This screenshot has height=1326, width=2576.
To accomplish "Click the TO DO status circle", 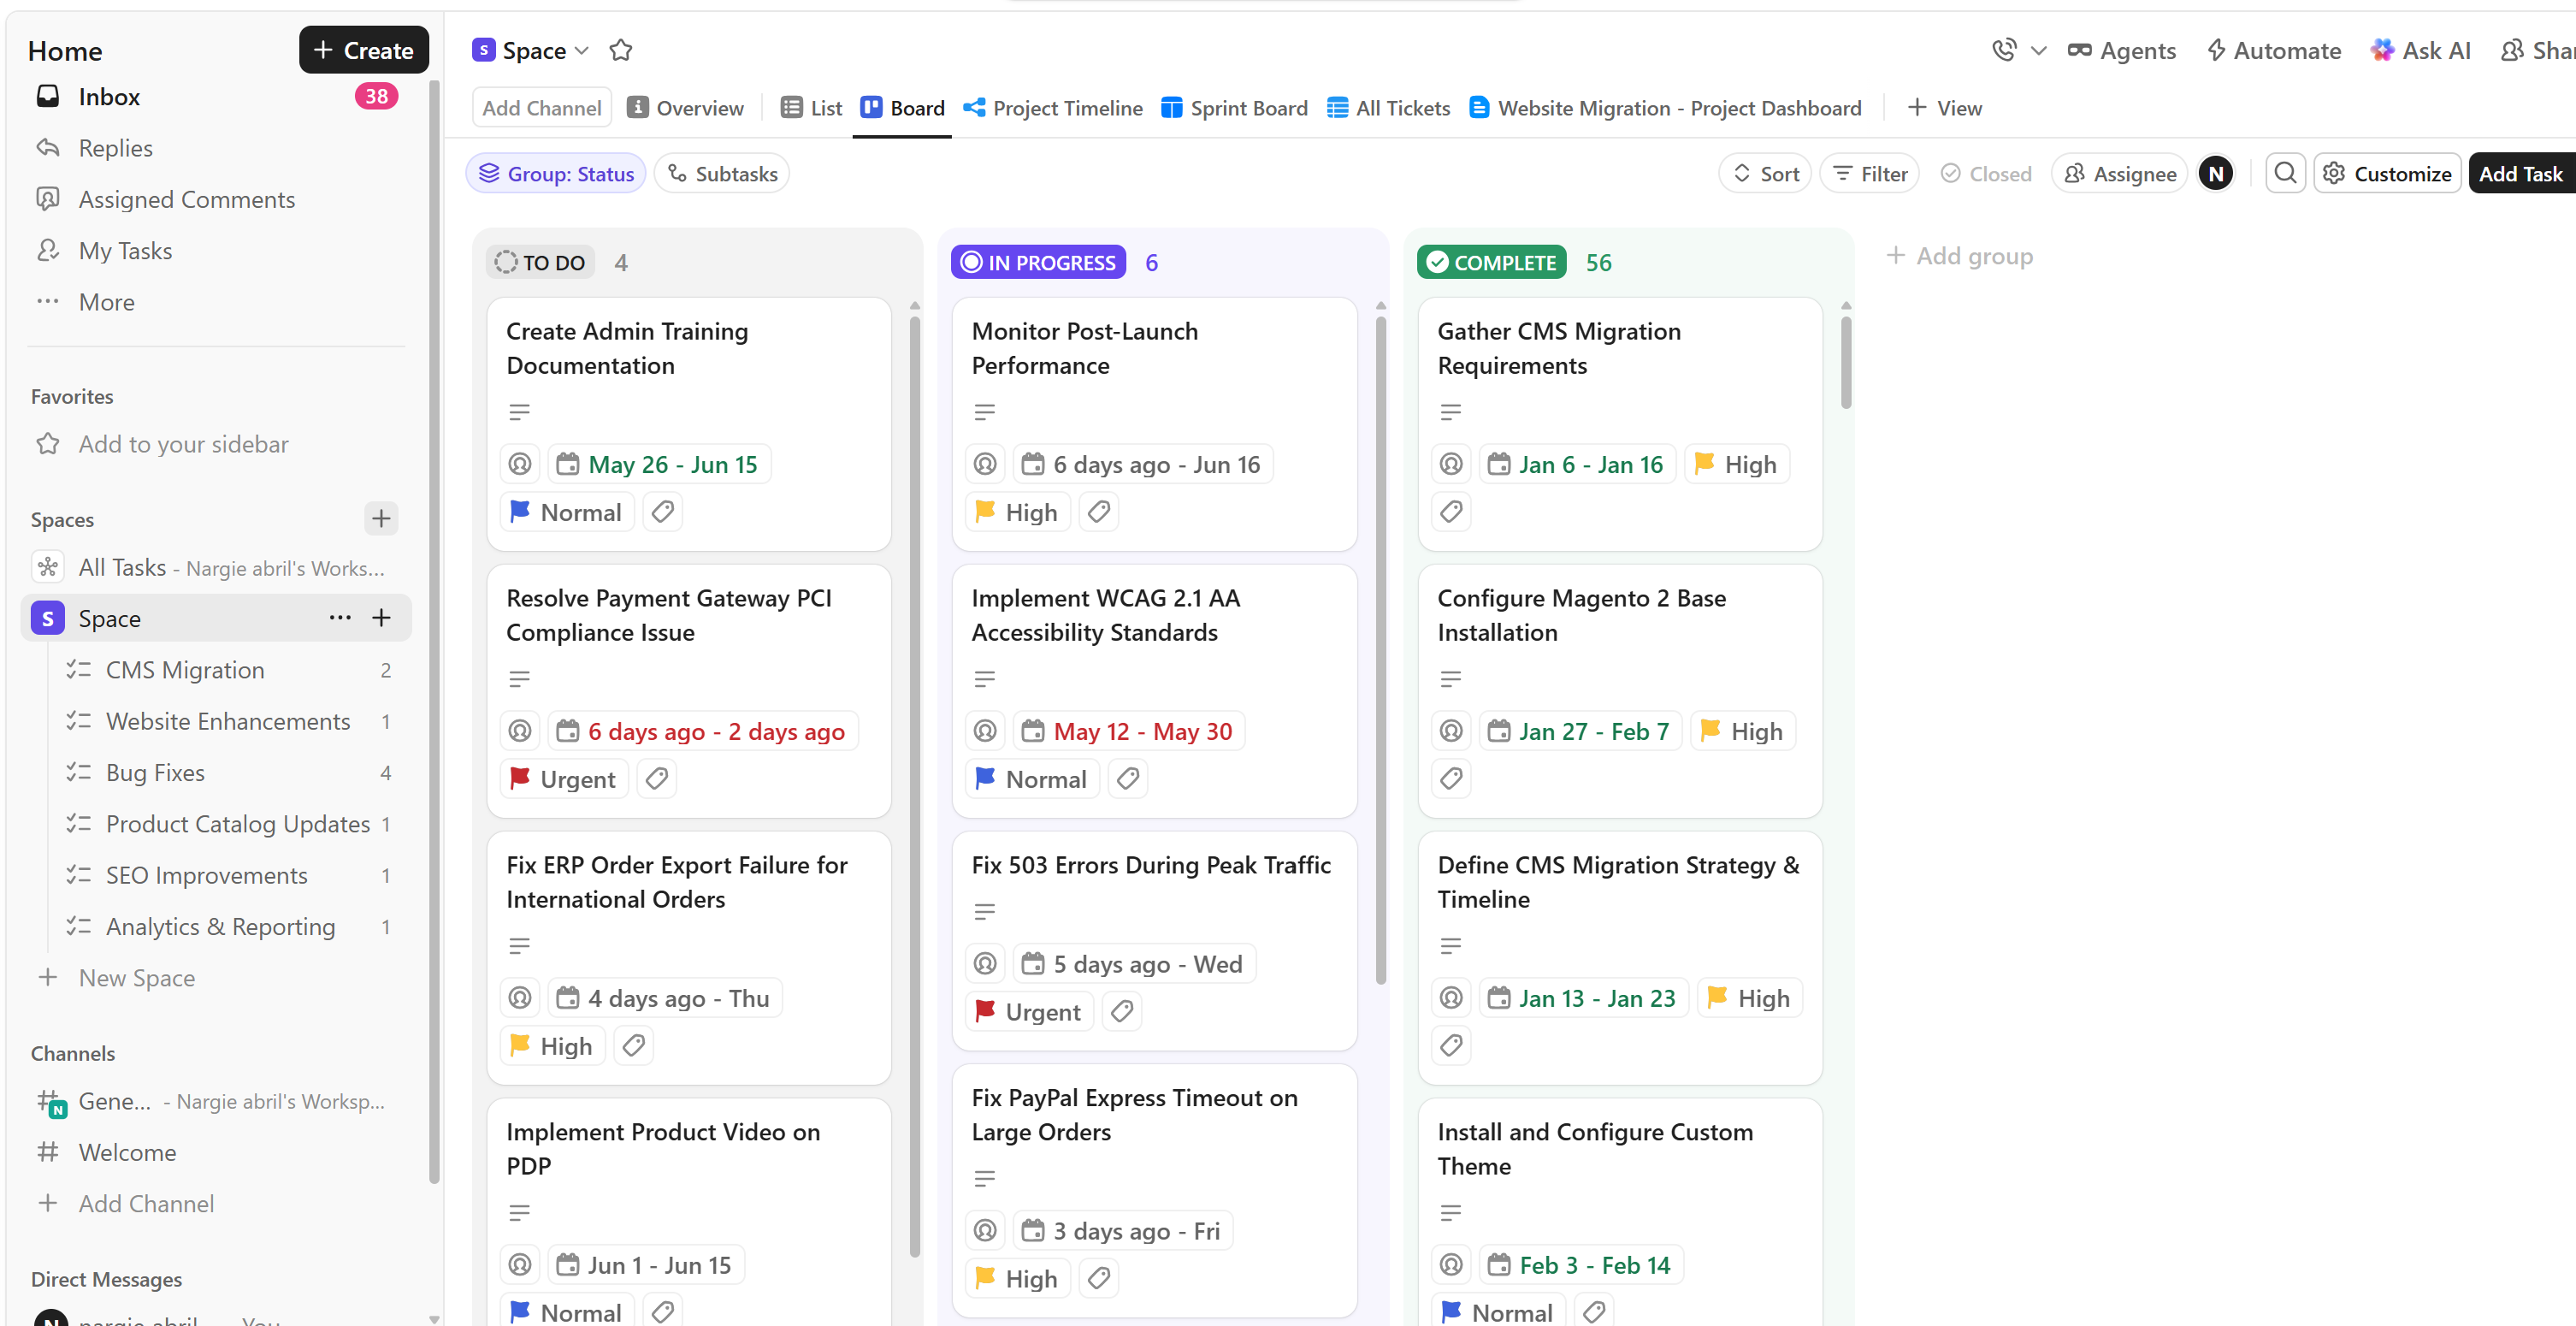I will [506, 262].
